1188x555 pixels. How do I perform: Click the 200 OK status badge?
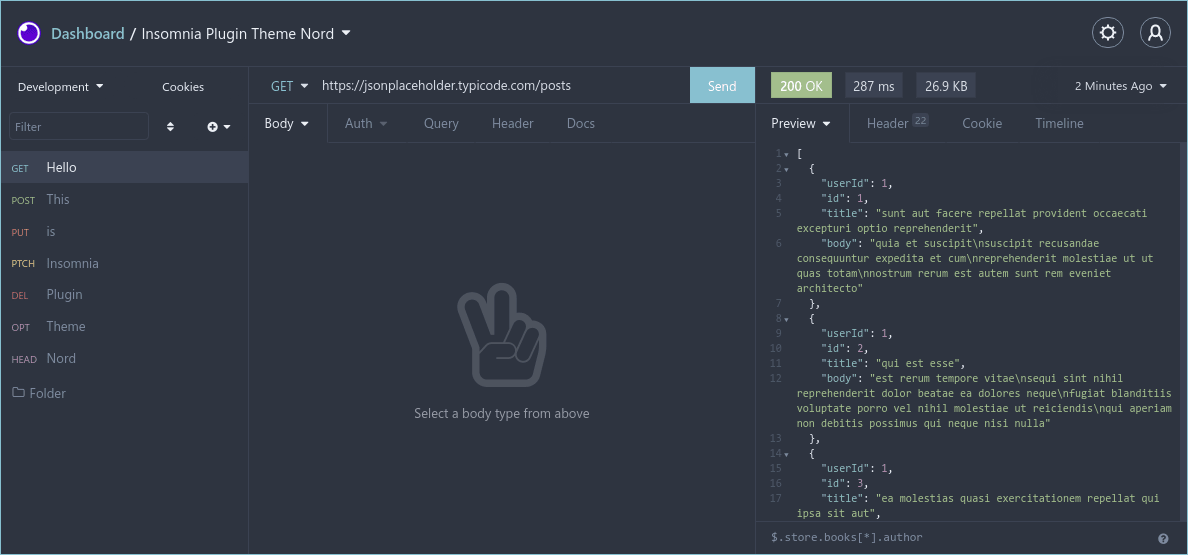[801, 86]
